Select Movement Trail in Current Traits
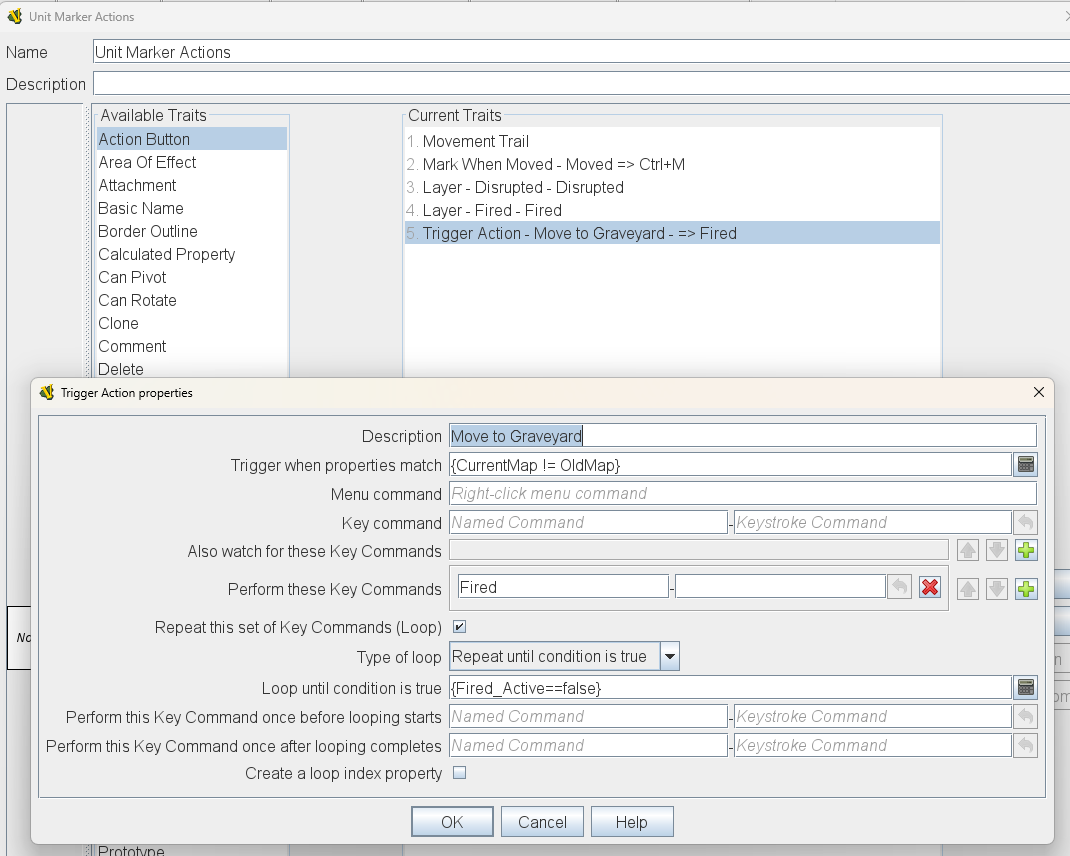 click(x=672, y=141)
